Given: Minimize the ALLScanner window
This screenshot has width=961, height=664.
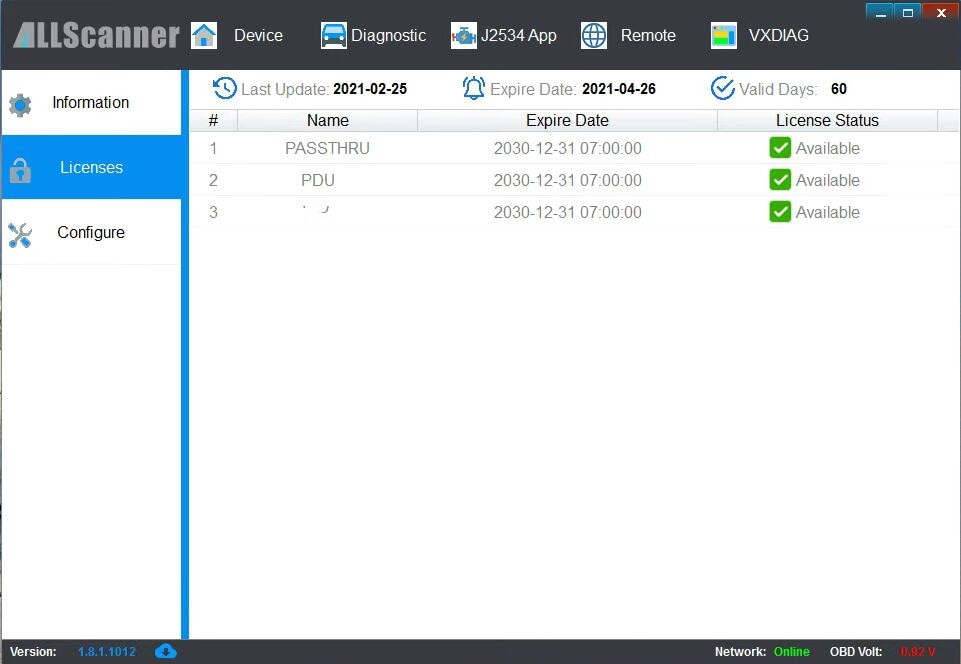Looking at the screenshot, I should pyautogui.click(x=880, y=12).
